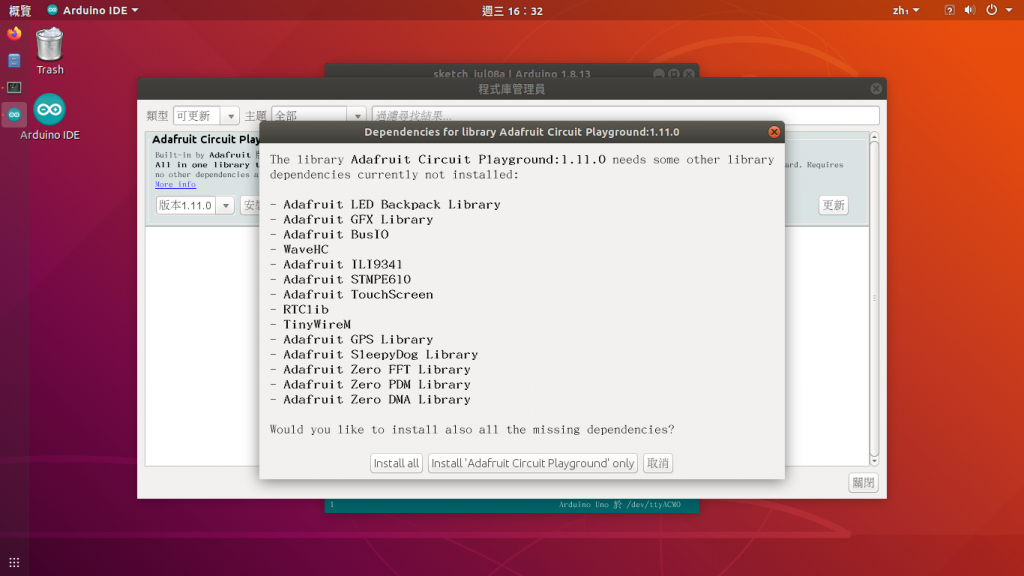Image resolution: width=1024 pixels, height=576 pixels.
Task: Click 'Adafruit Zero DMA Library' text
Action: 377,400
